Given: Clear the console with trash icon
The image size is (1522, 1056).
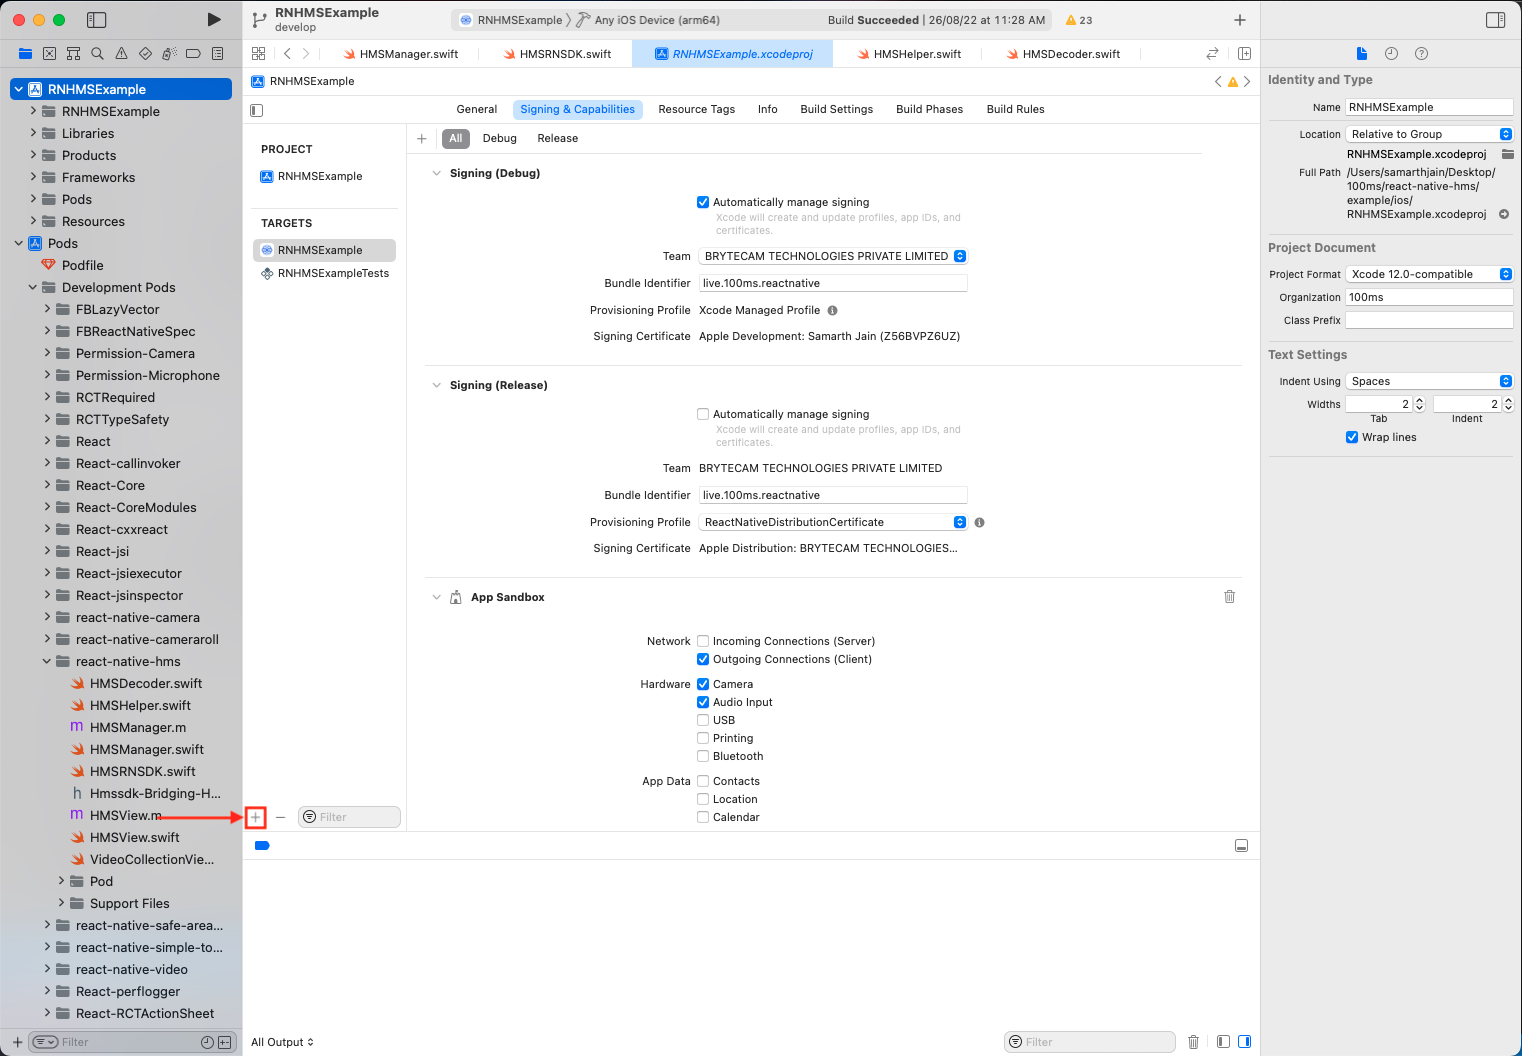Looking at the screenshot, I should tap(1193, 1042).
